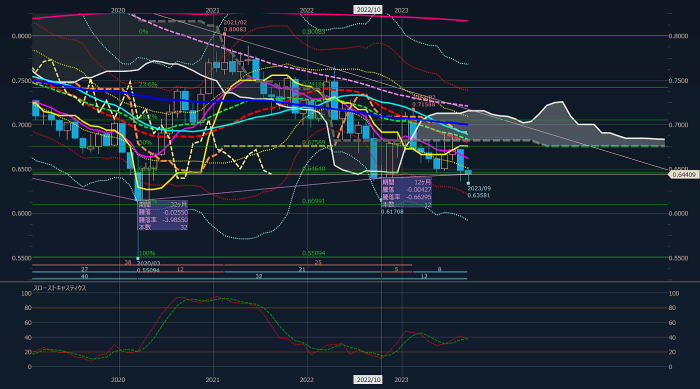
Task: Click the green 0.60991 level label
Action: pos(313,201)
